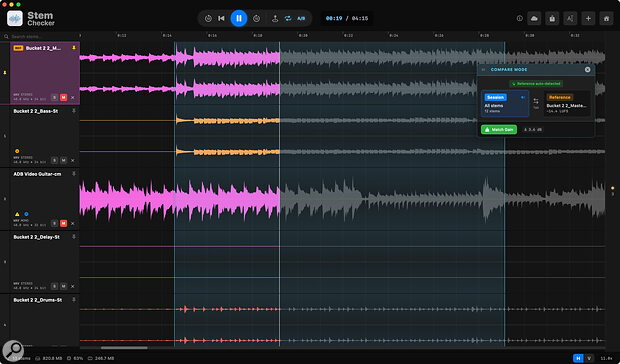Pin the Bucket 2 2_Bass-St stem

74,111
